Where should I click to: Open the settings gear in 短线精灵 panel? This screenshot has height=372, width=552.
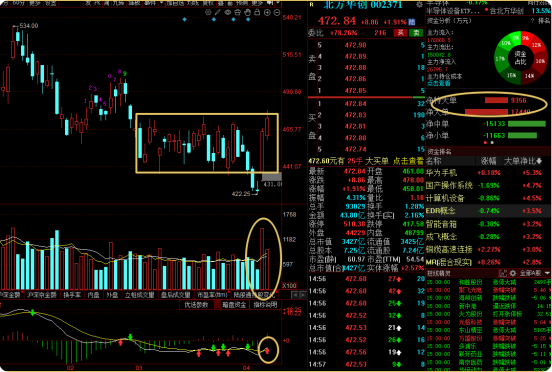click(x=513, y=273)
